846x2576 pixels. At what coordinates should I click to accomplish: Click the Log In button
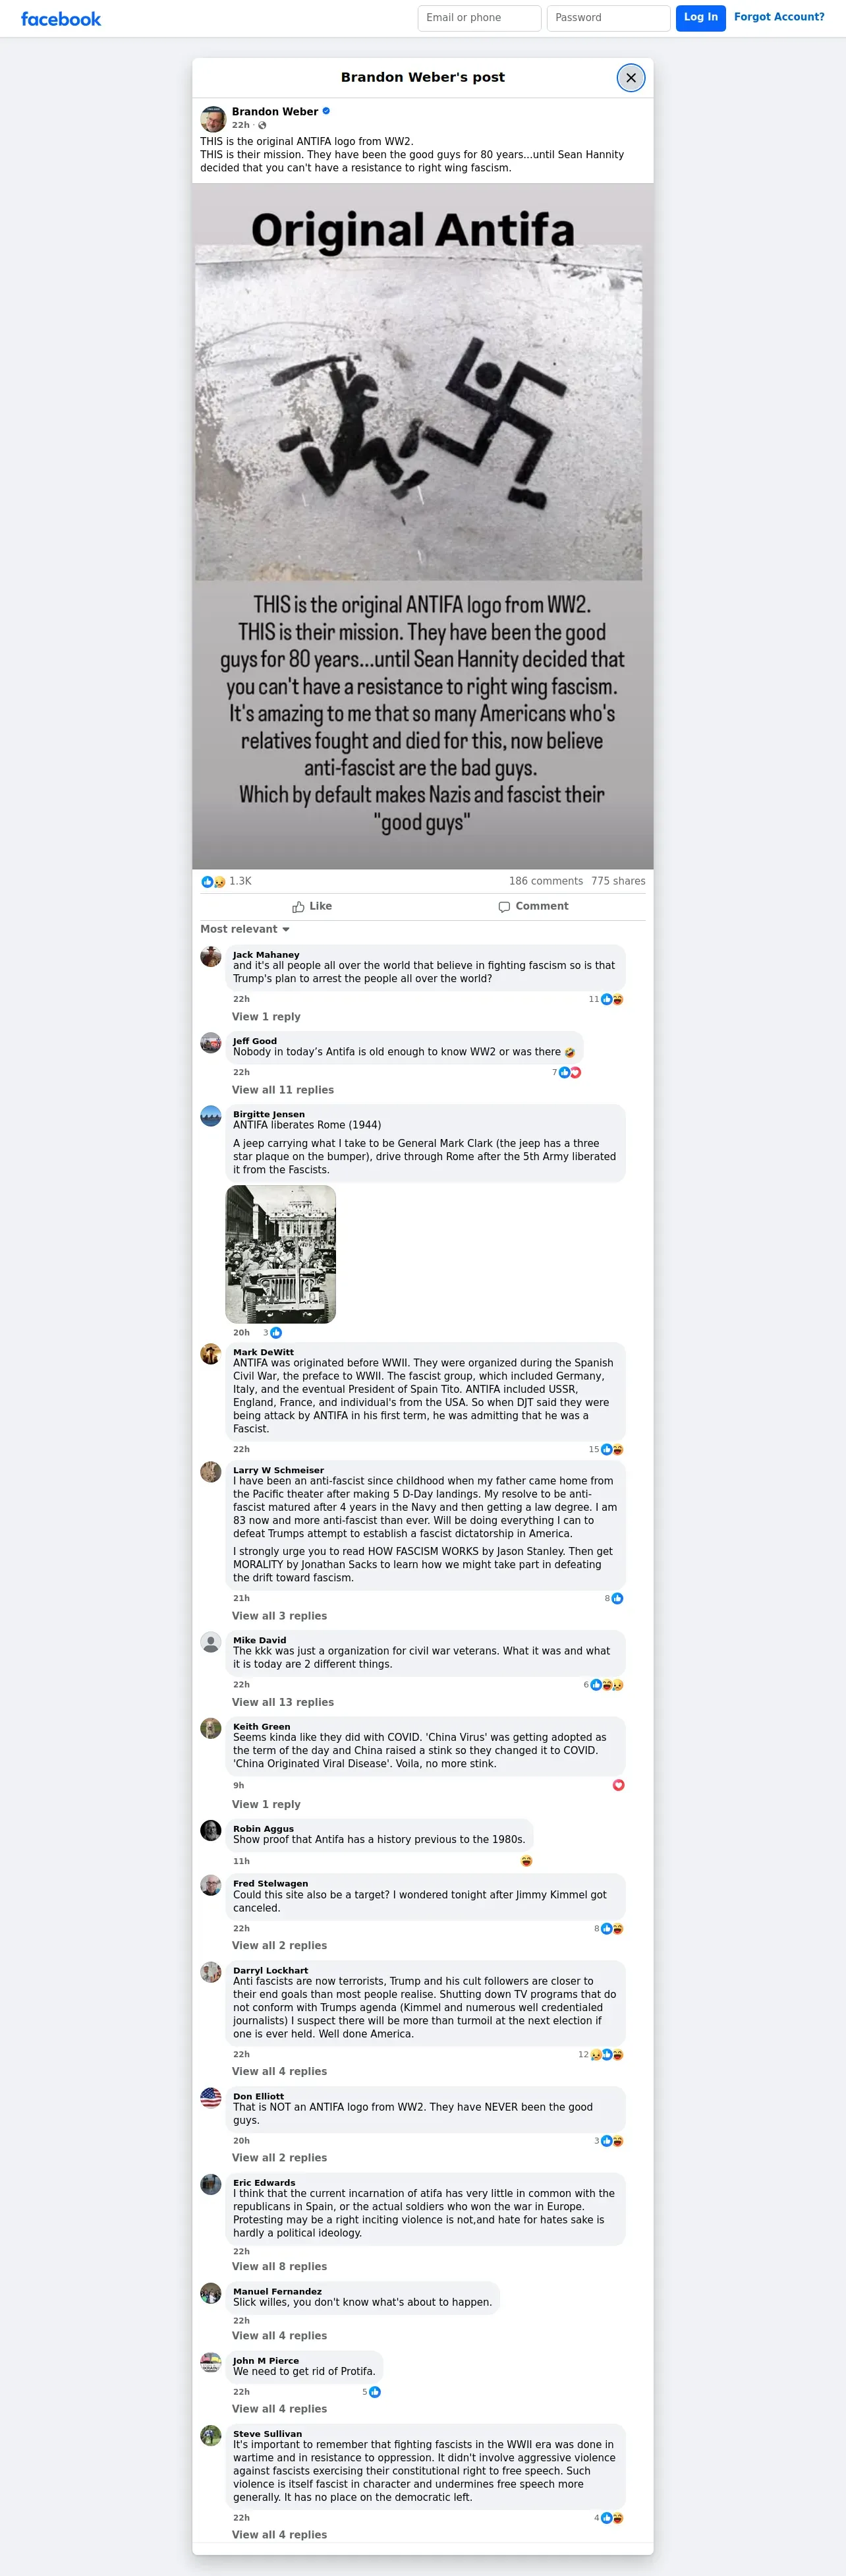pos(701,18)
